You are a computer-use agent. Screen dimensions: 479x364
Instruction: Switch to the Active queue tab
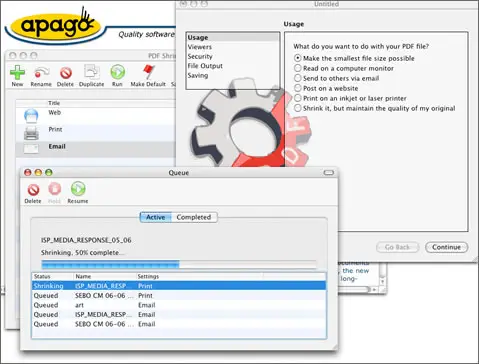point(156,217)
